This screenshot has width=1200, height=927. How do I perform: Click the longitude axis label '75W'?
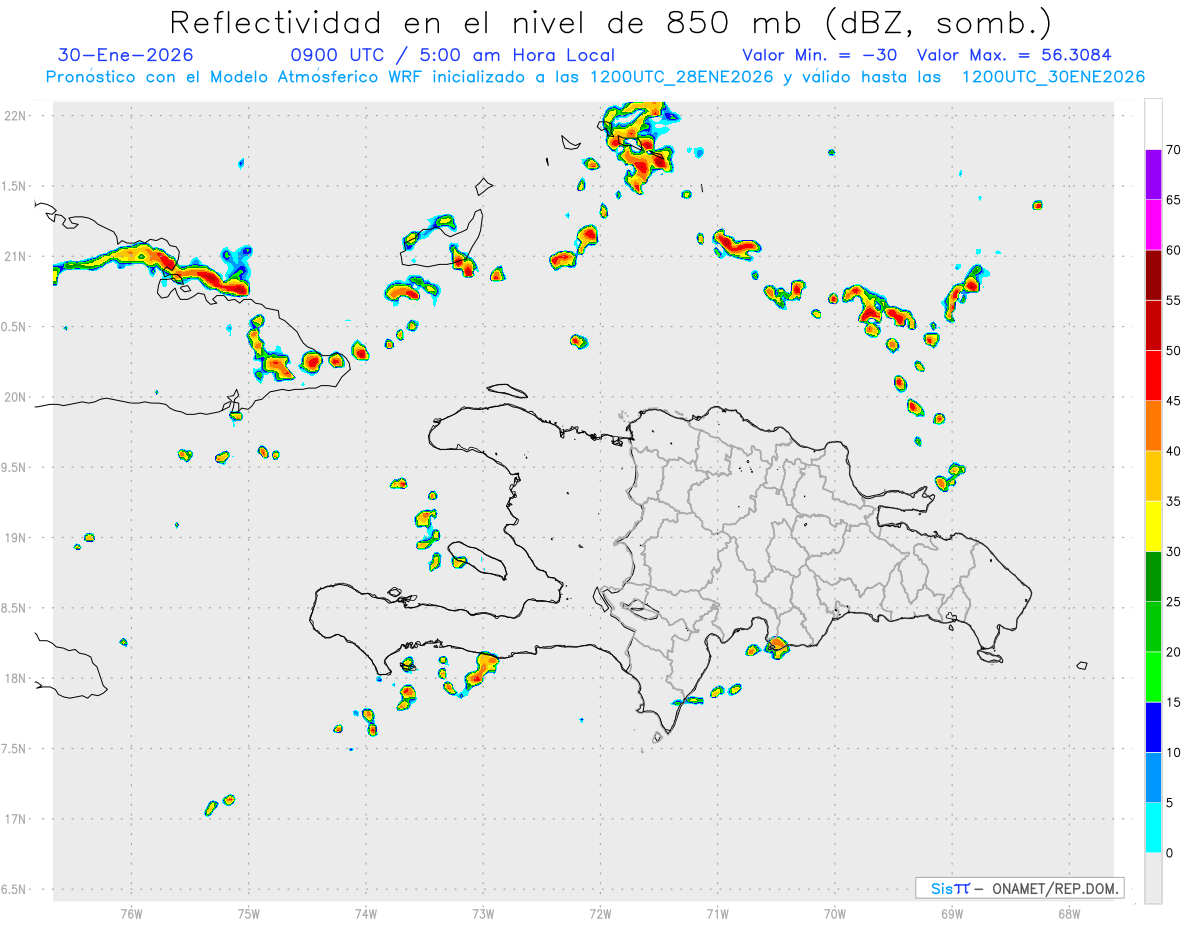249,914
